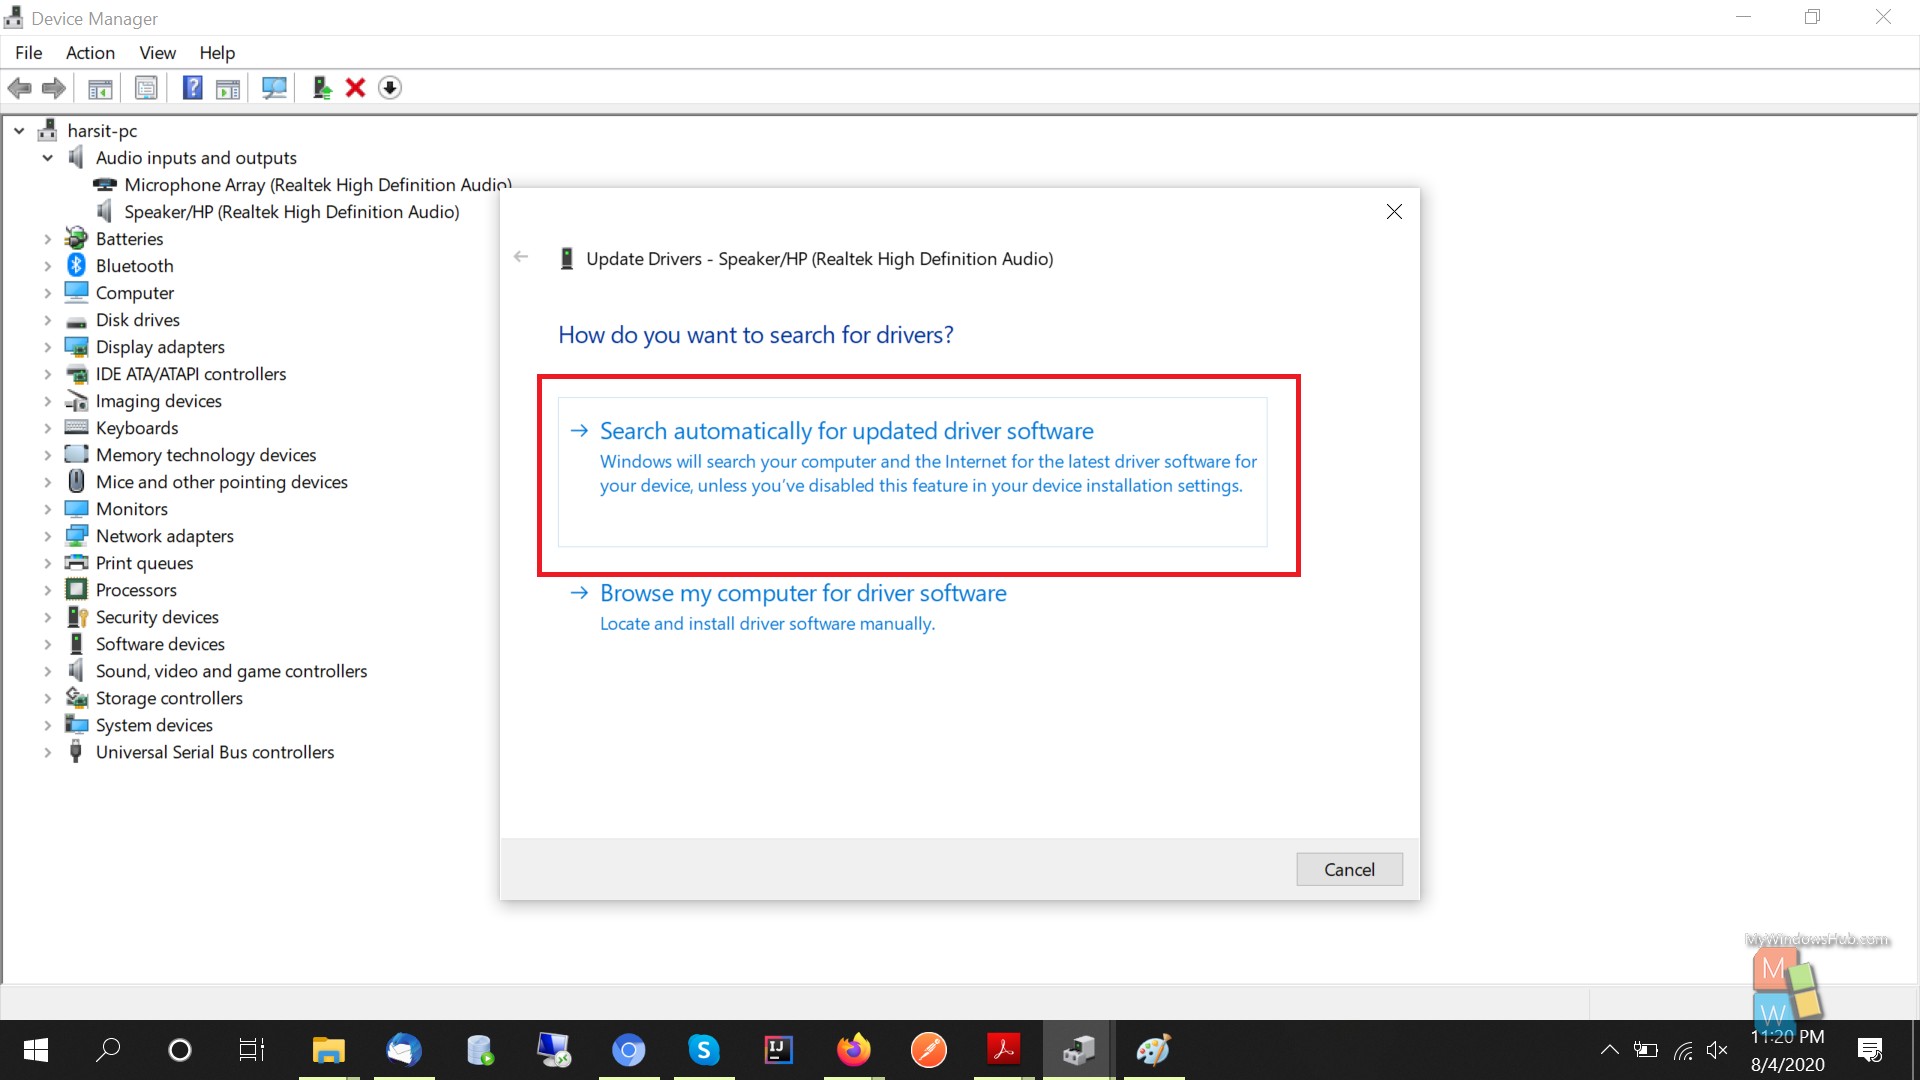This screenshot has height=1080, width=1920.
Task: Click the red X Uninstall device icon
Action: click(355, 88)
